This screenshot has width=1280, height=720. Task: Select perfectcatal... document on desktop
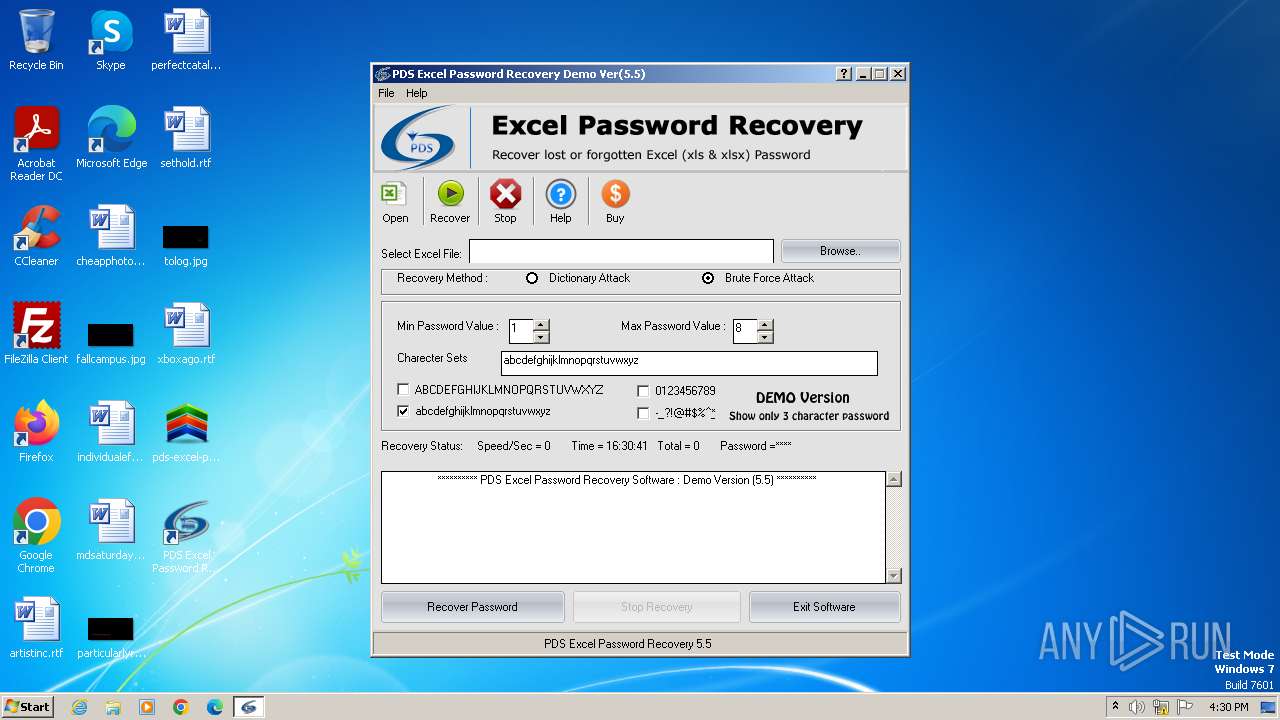186,40
